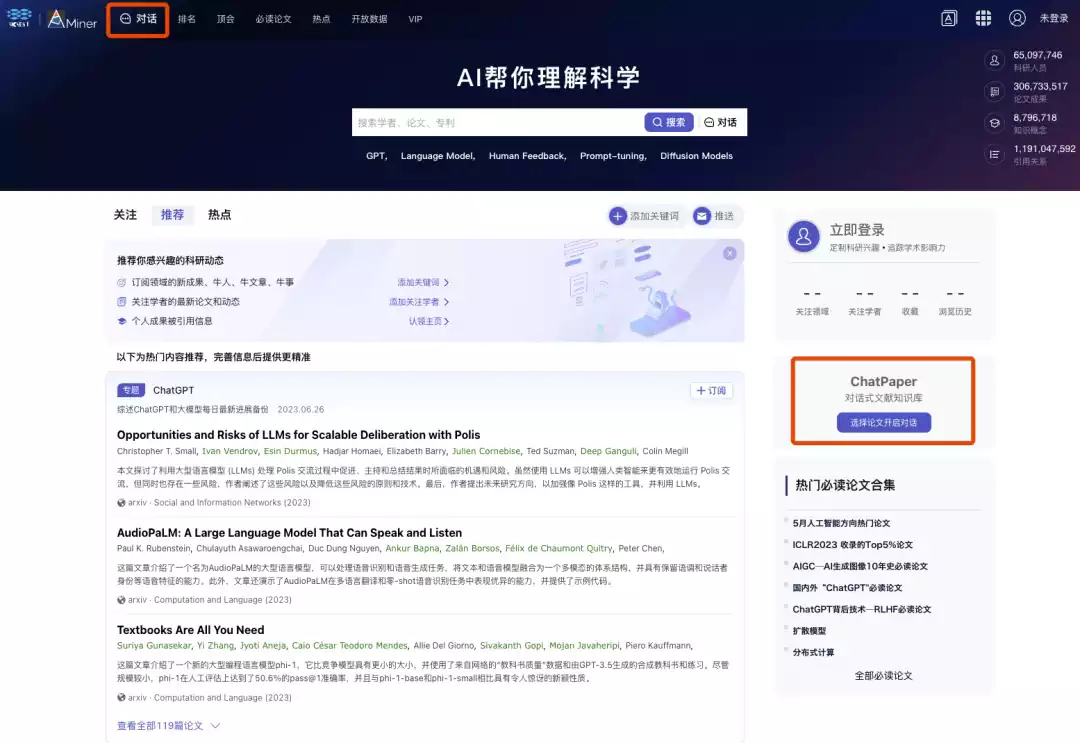The height and width of the screenshot is (743, 1080).
Task: Open author Suriya Gunasekar profile
Action: click(x=154, y=646)
